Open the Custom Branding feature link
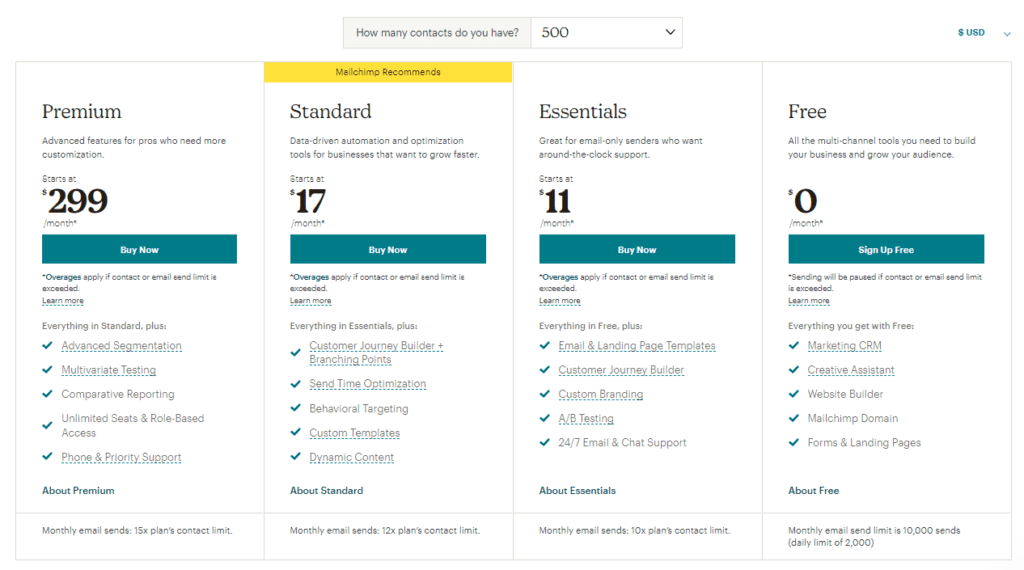Screen dimensions: 1024x570 601,394
